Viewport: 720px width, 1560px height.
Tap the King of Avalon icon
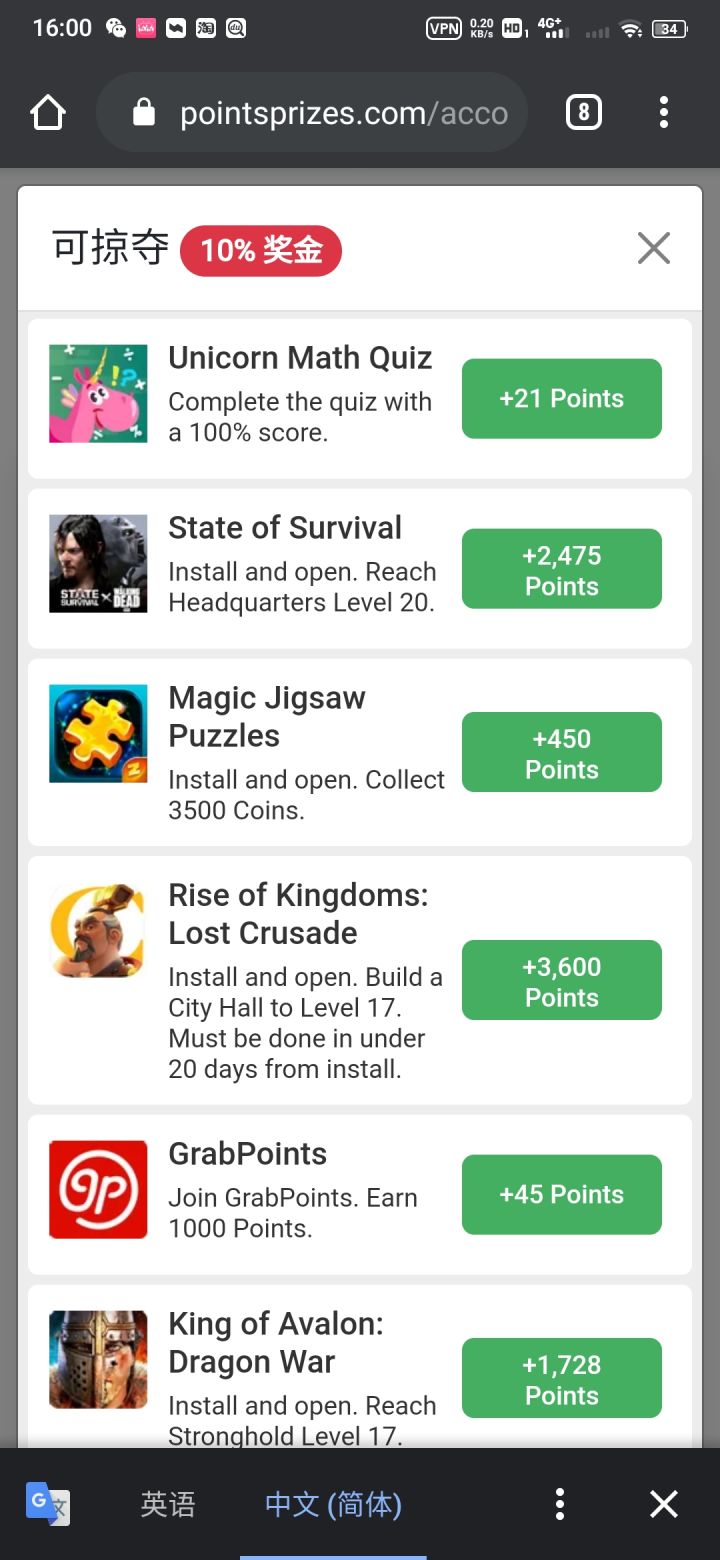(98, 1360)
